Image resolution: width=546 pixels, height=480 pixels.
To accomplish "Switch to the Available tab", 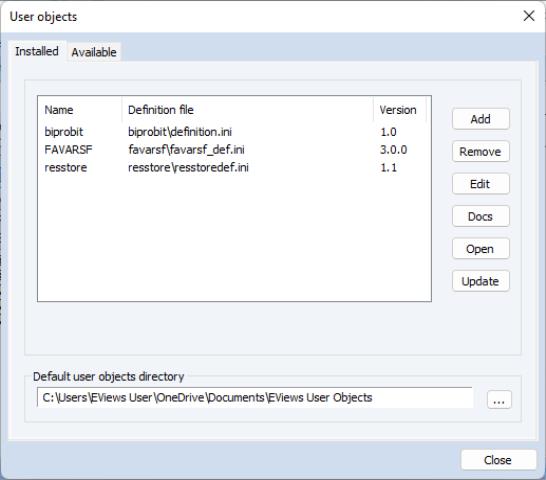I will point(94,52).
